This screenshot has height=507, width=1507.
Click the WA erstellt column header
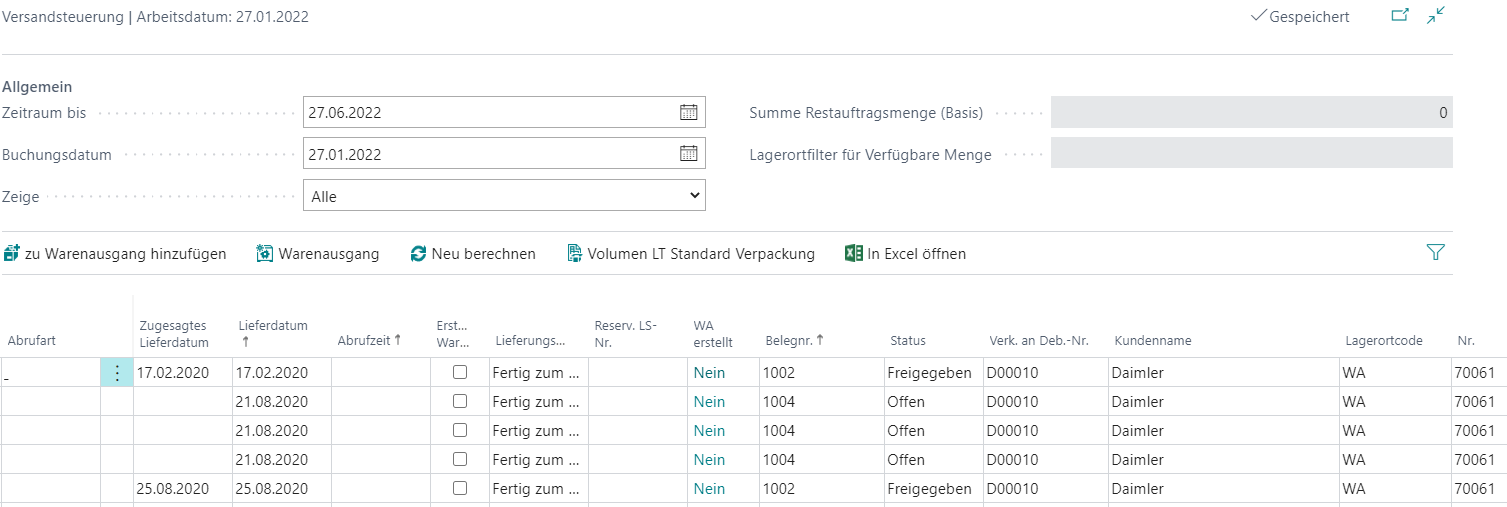click(x=713, y=333)
